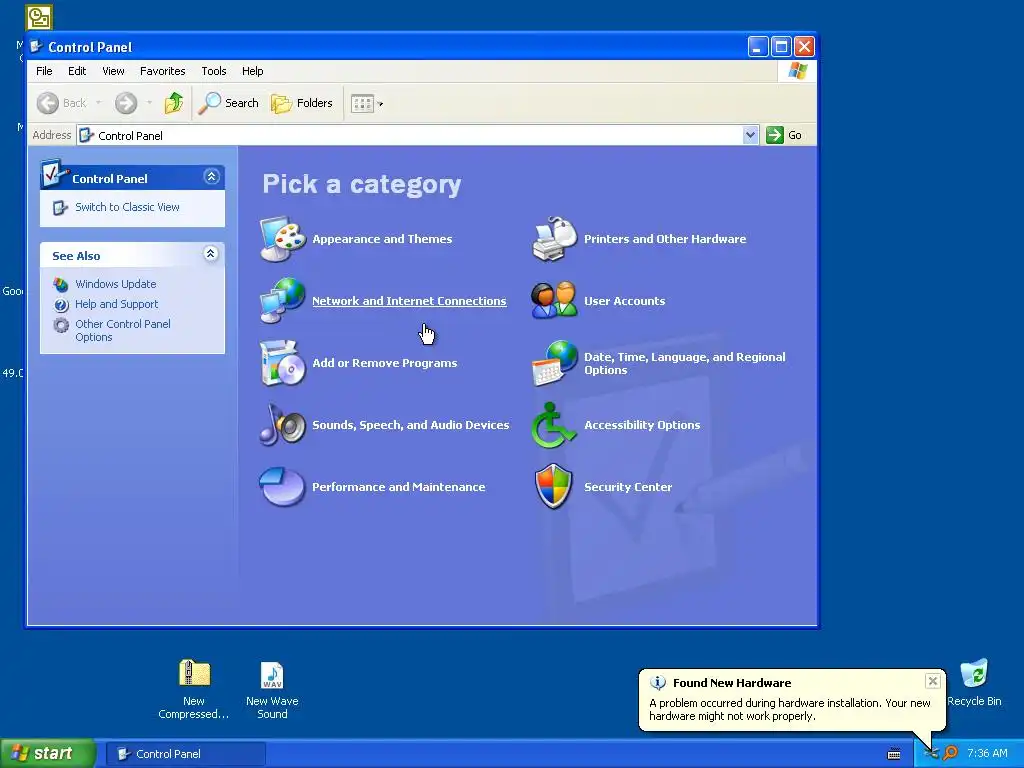This screenshot has height=768, width=1024.
Task: Click the Help and Support question mark icon
Action: tap(61, 305)
